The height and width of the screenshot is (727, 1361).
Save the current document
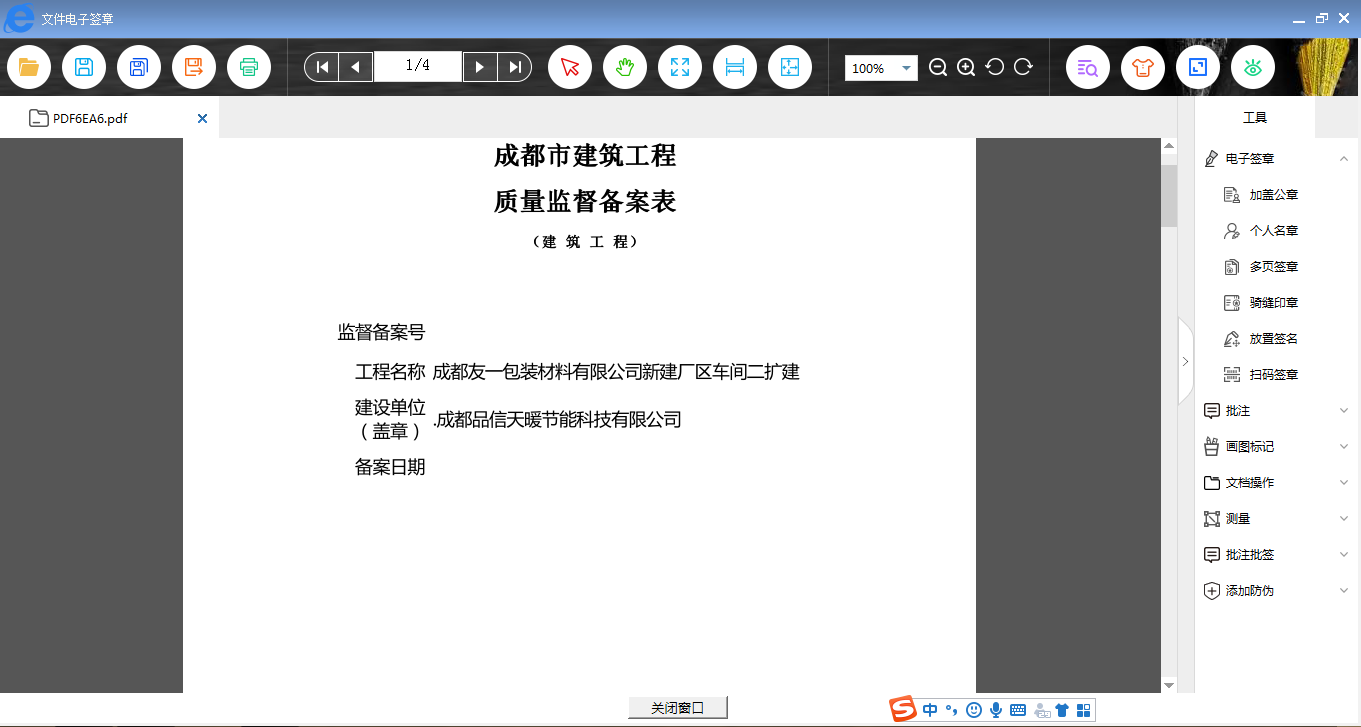point(84,67)
